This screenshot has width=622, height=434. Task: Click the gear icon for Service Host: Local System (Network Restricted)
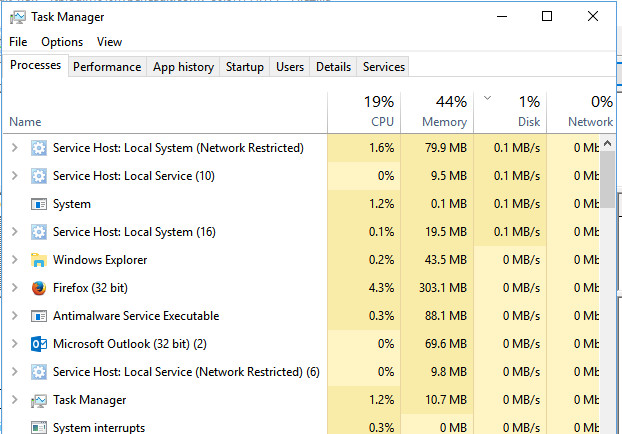tap(39, 148)
